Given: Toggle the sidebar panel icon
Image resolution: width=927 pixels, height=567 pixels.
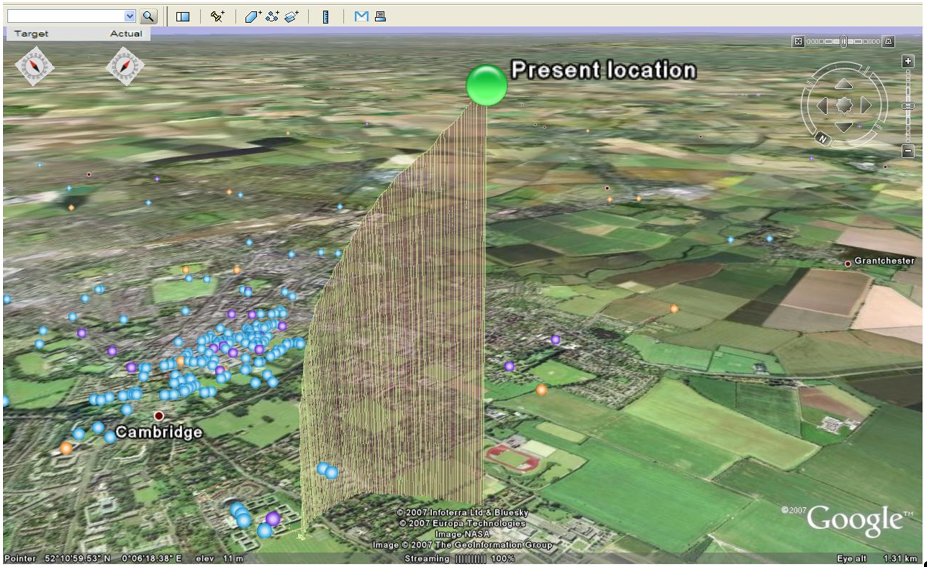Looking at the screenshot, I should click(x=182, y=16).
